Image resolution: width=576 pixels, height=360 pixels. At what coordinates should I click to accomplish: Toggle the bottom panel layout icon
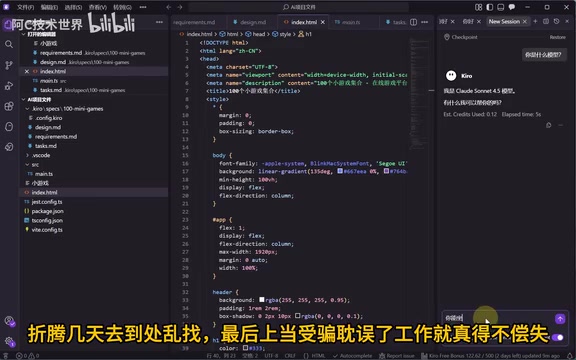(500, 7)
